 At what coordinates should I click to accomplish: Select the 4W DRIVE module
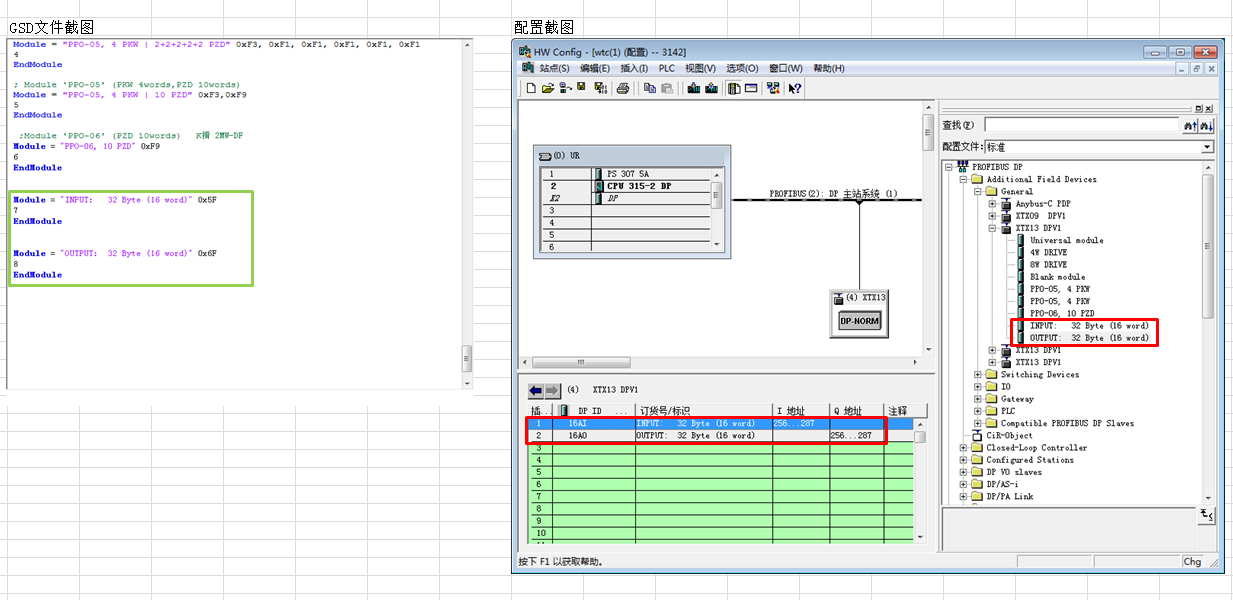coord(1048,252)
